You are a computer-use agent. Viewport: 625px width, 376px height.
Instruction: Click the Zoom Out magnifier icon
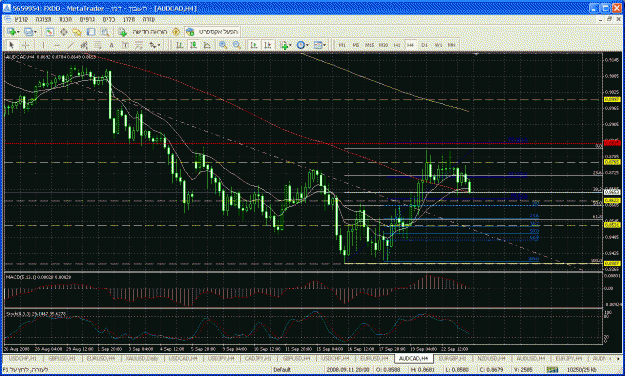click(x=237, y=45)
